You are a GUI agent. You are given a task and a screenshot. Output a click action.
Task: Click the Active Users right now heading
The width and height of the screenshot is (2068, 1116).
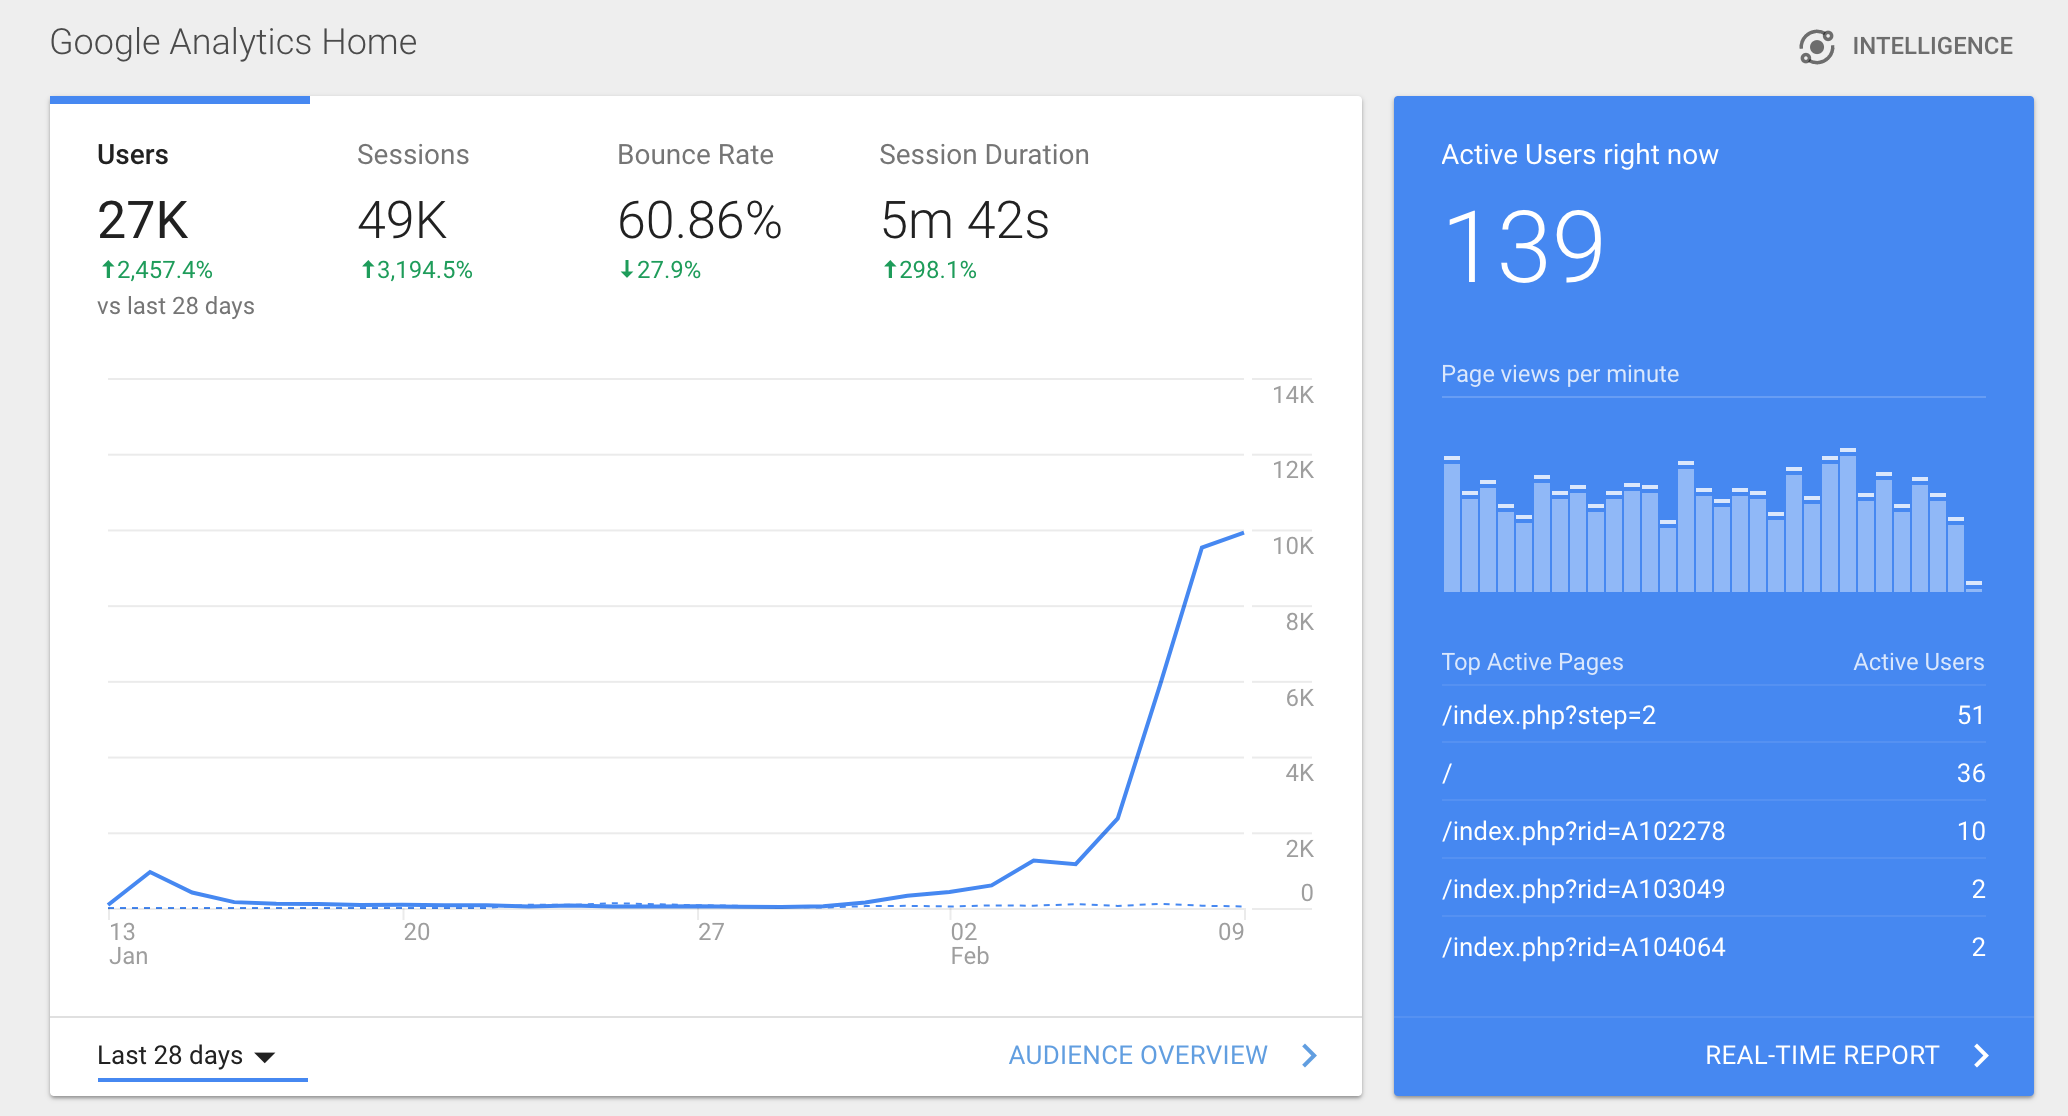point(1580,155)
